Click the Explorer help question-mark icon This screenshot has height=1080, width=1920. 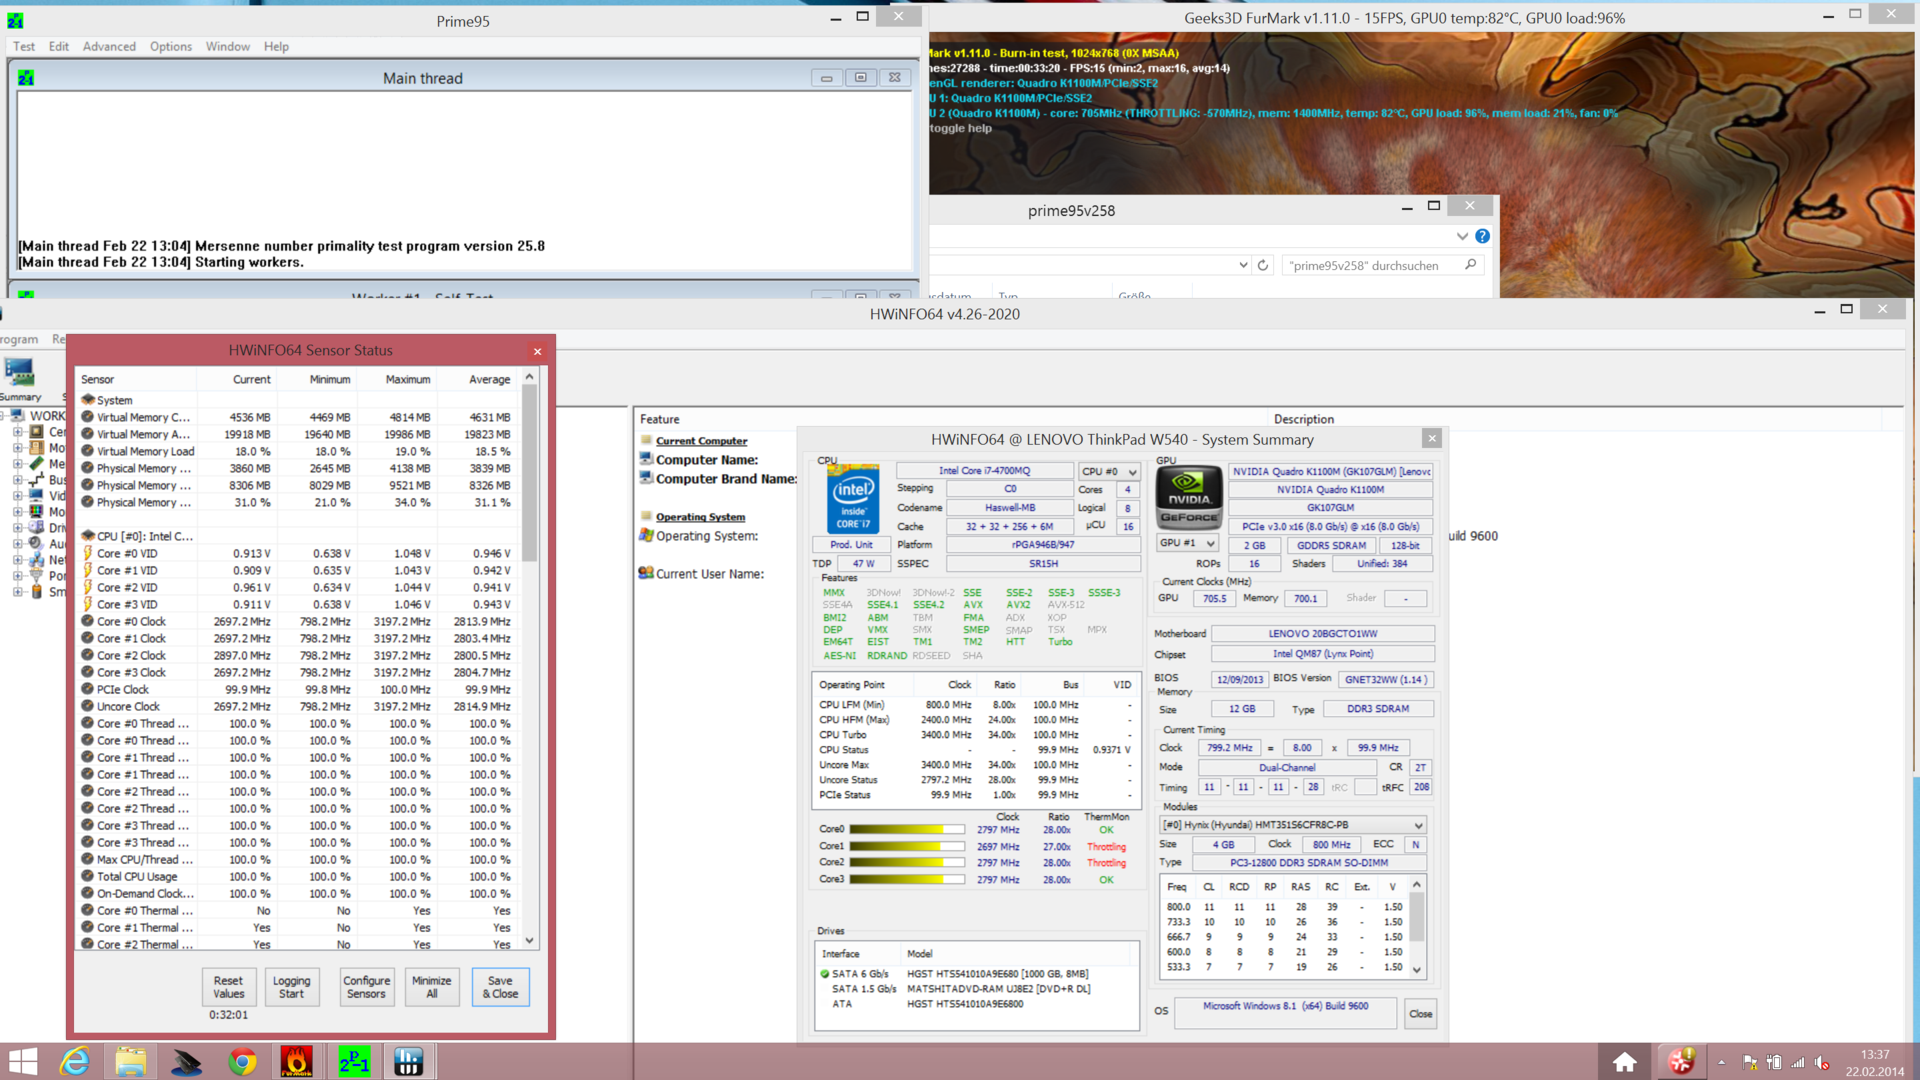(x=1482, y=236)
